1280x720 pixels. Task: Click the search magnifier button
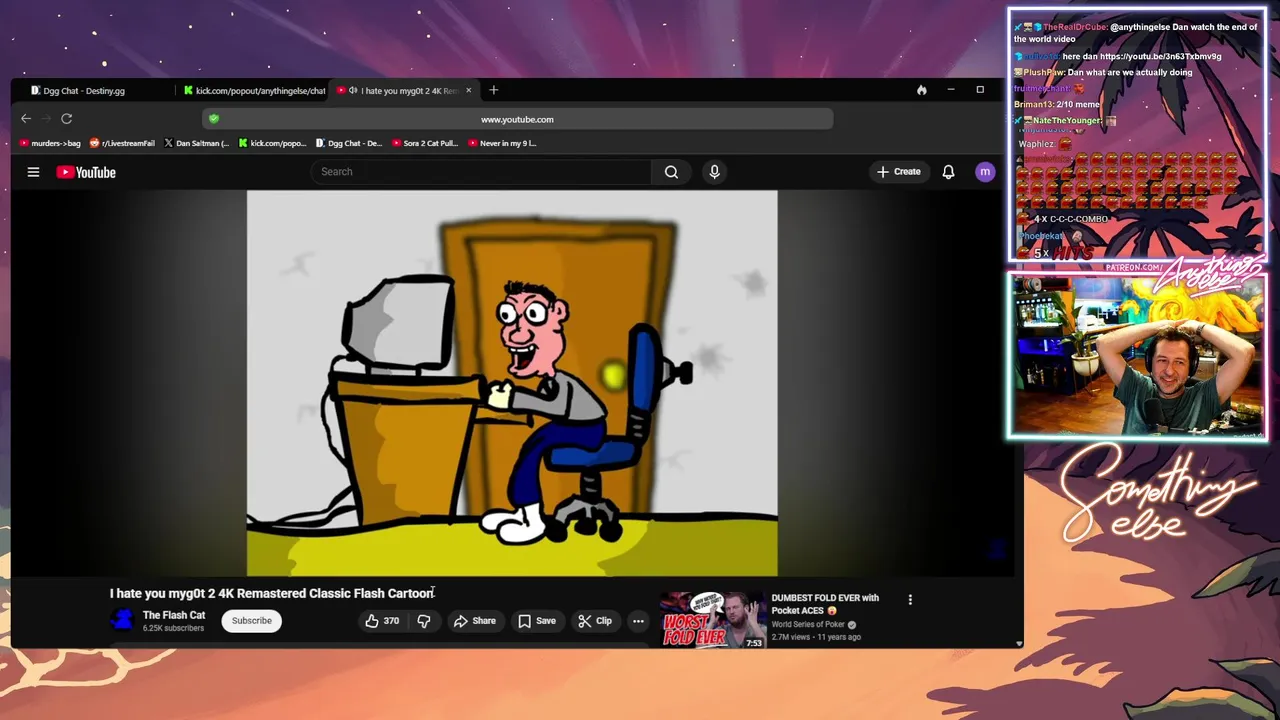(671, 172)
